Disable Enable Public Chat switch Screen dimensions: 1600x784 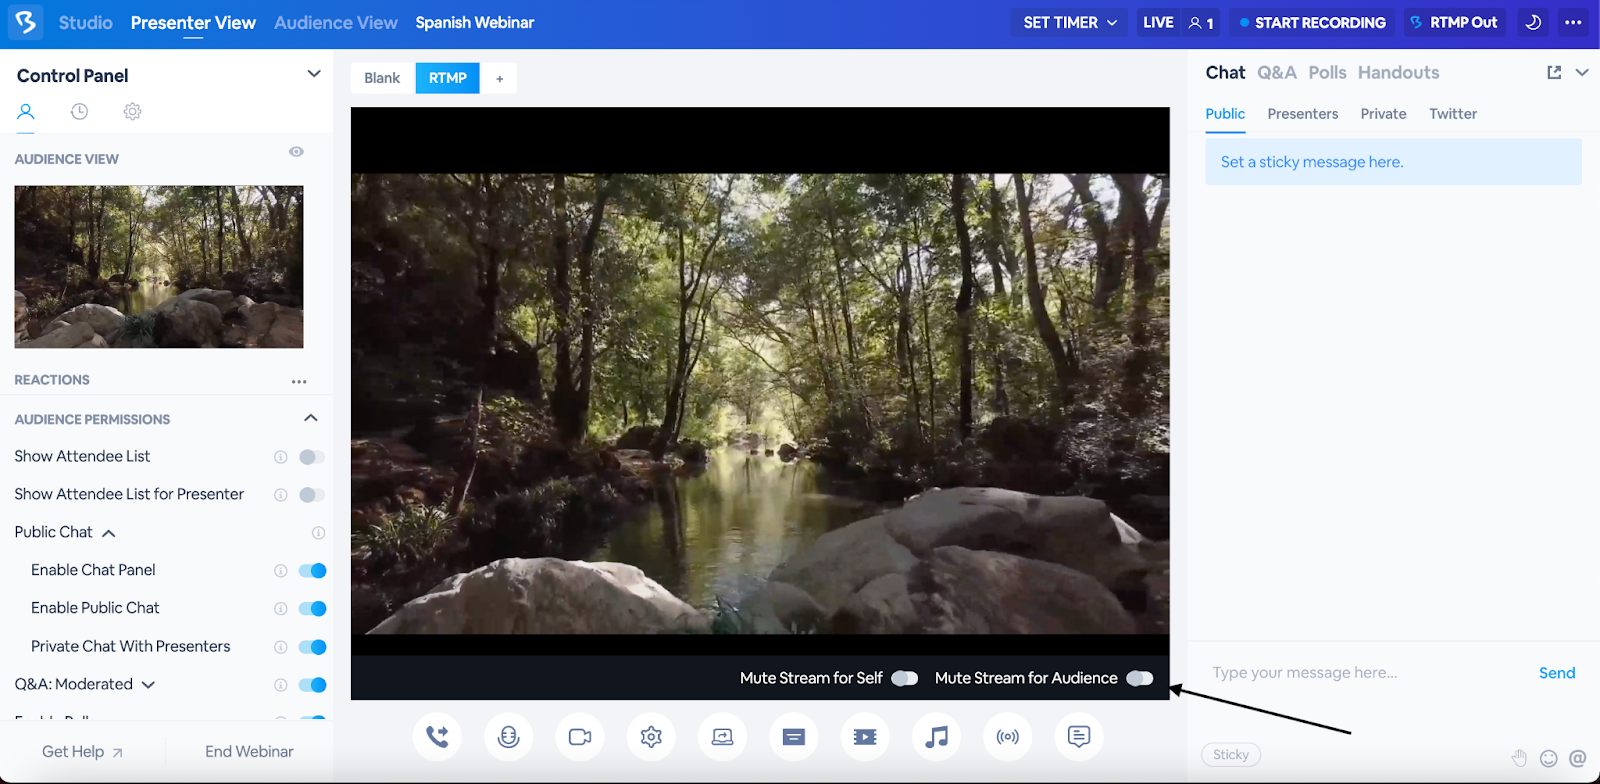pos(313,609)
